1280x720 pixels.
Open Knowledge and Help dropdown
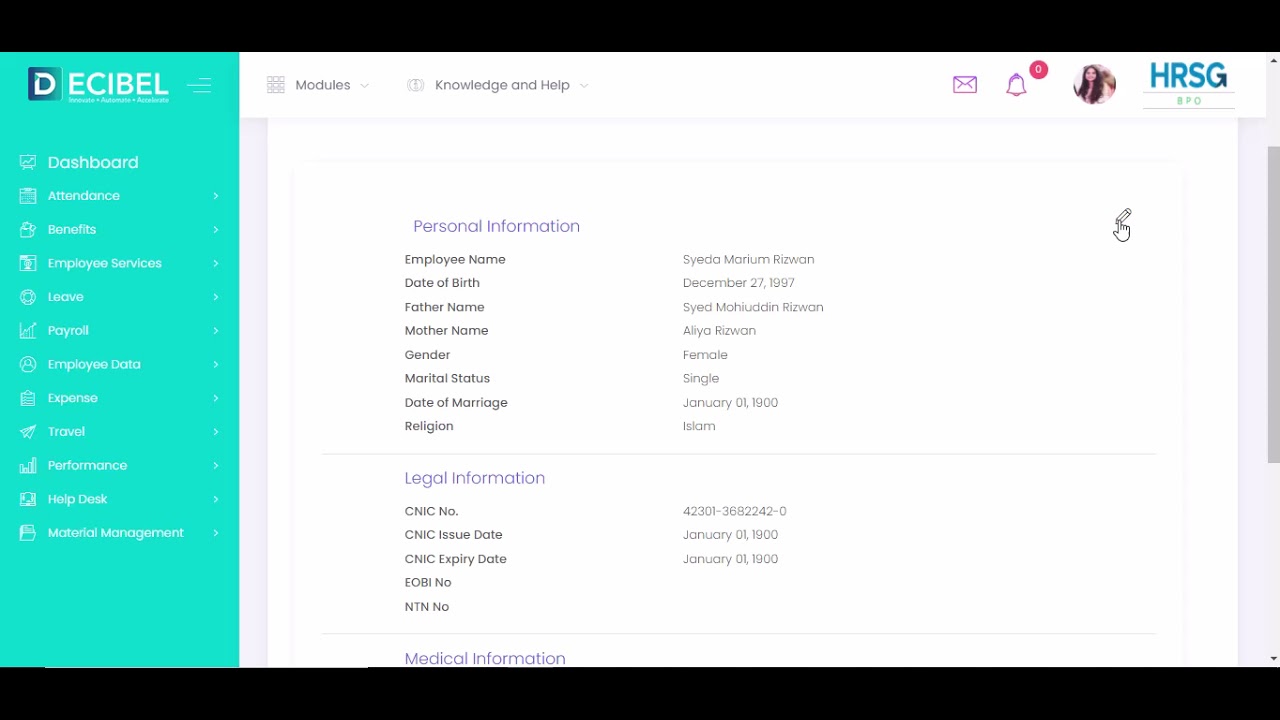click(x=498, y=85)
